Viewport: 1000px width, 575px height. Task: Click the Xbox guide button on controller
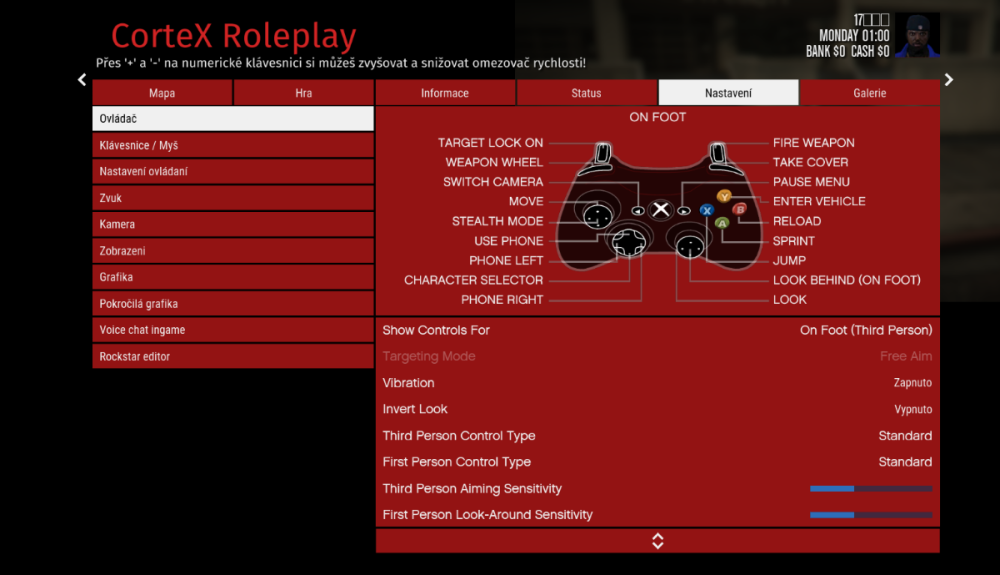tap(660, 210)
